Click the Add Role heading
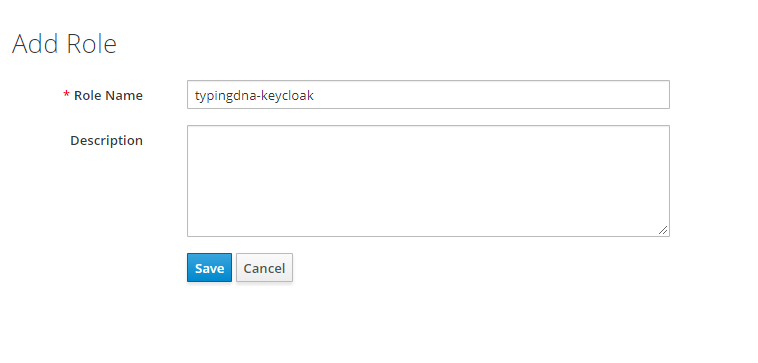This screenshot has height=363, width=758. pyautogui.click(x=64, y=44)
